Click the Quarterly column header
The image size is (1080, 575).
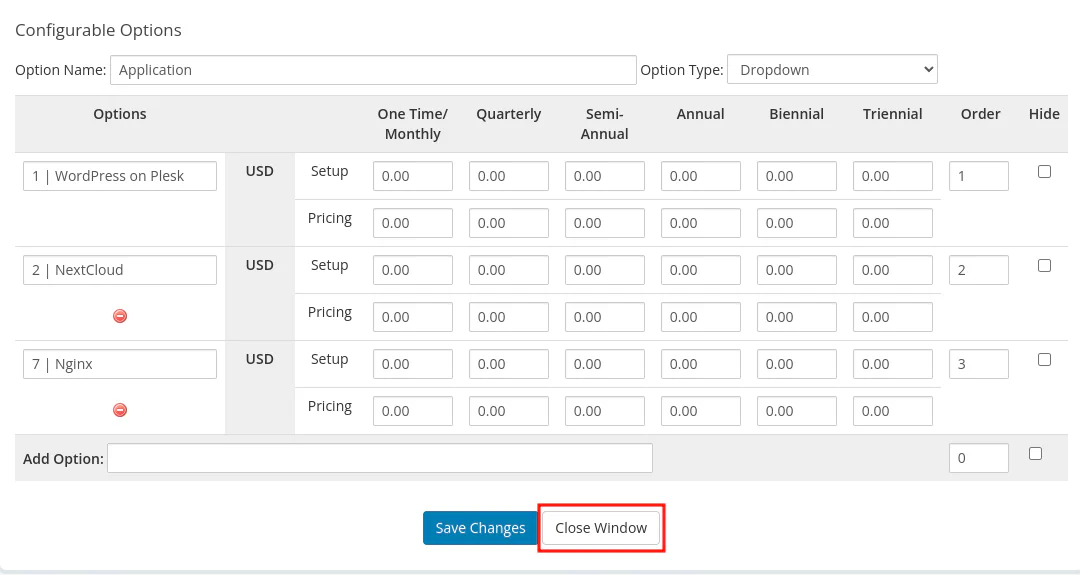pyautogui.click(x=509, y=114)
